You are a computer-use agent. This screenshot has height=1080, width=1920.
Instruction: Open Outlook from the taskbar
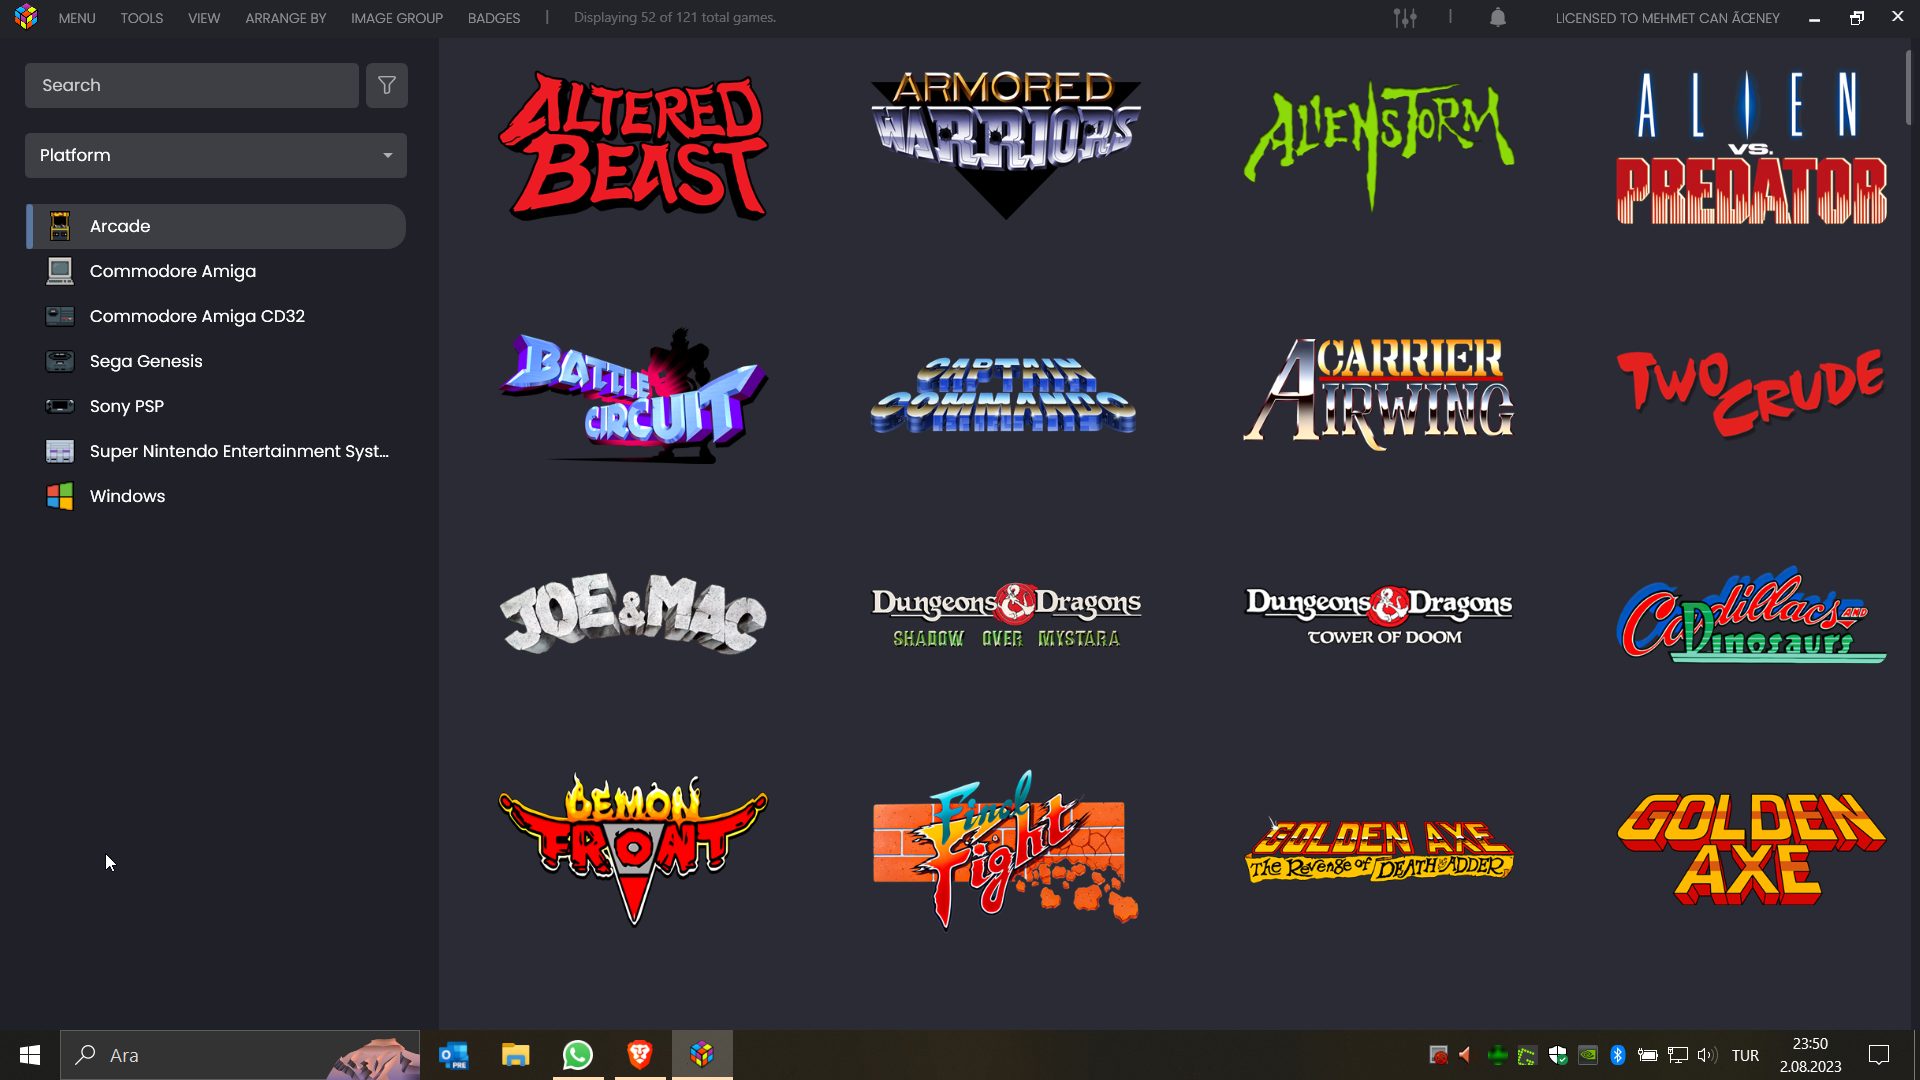click(x=454, y=1055)
